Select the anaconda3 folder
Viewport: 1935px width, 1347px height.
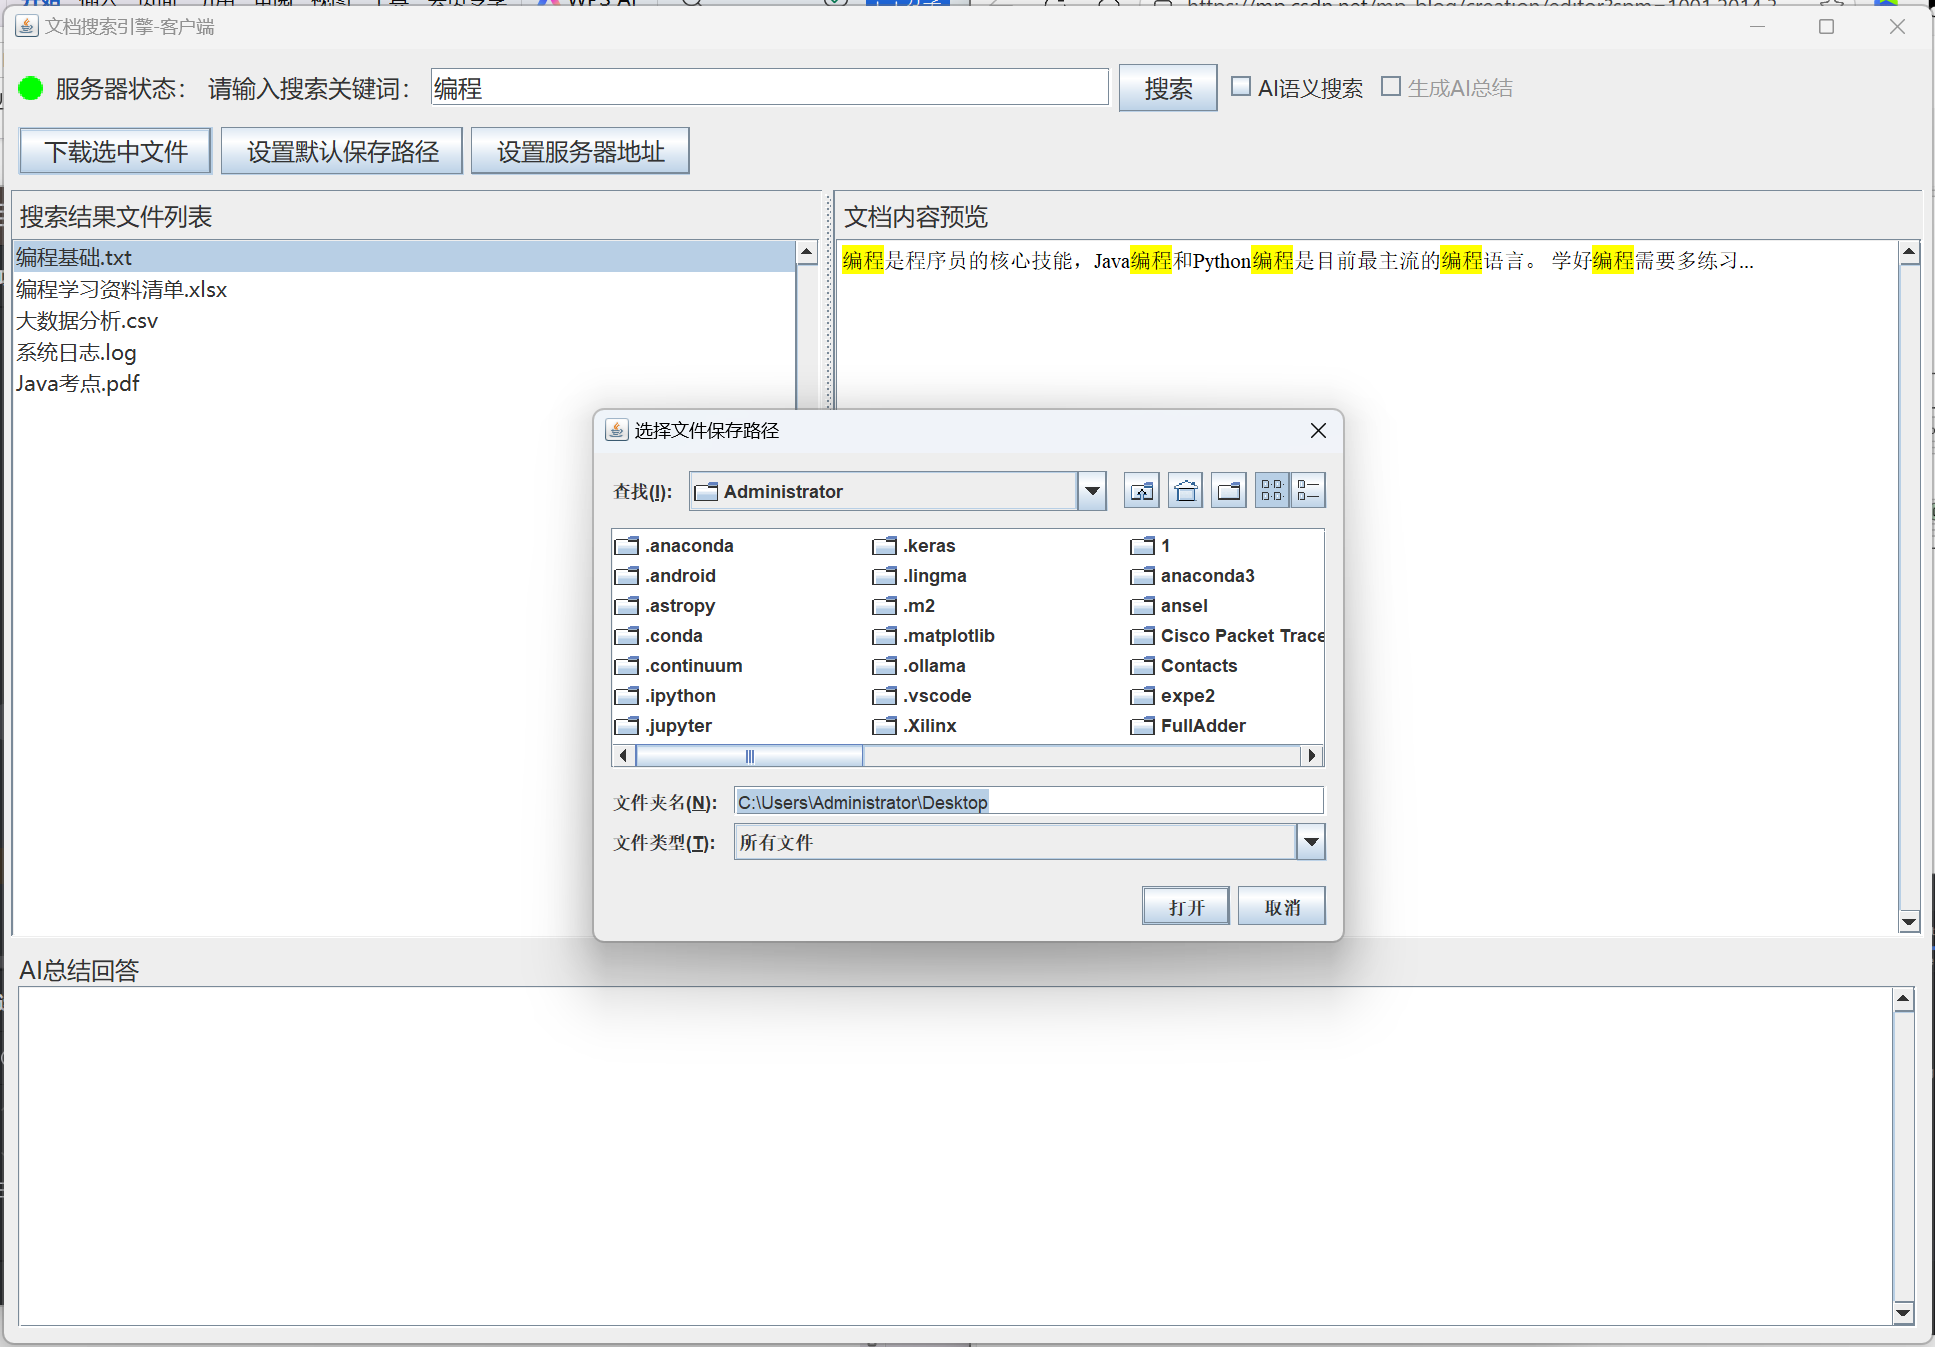point(1206,576)
